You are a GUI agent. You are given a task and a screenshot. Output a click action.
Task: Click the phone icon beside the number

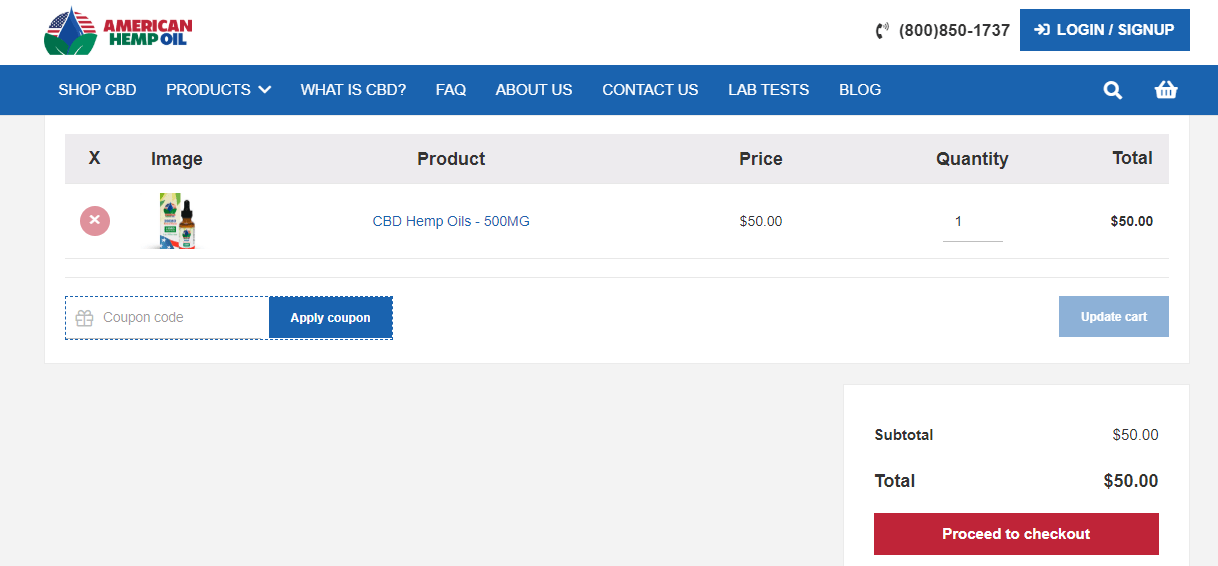tap(882, 31)
